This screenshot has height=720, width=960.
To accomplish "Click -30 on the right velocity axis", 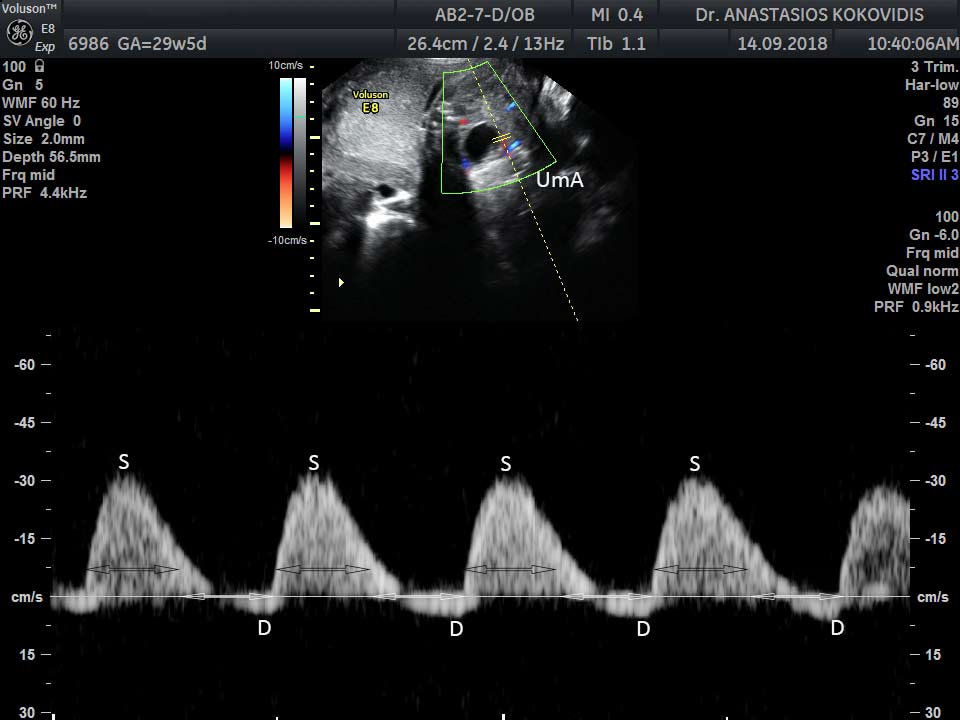I will click(935, 481).
